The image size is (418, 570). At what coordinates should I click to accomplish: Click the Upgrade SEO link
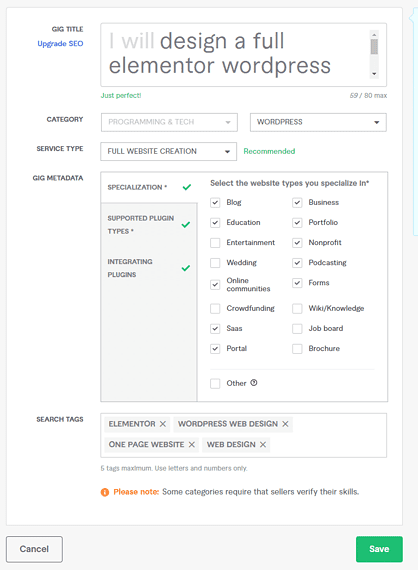pos(60,44)
